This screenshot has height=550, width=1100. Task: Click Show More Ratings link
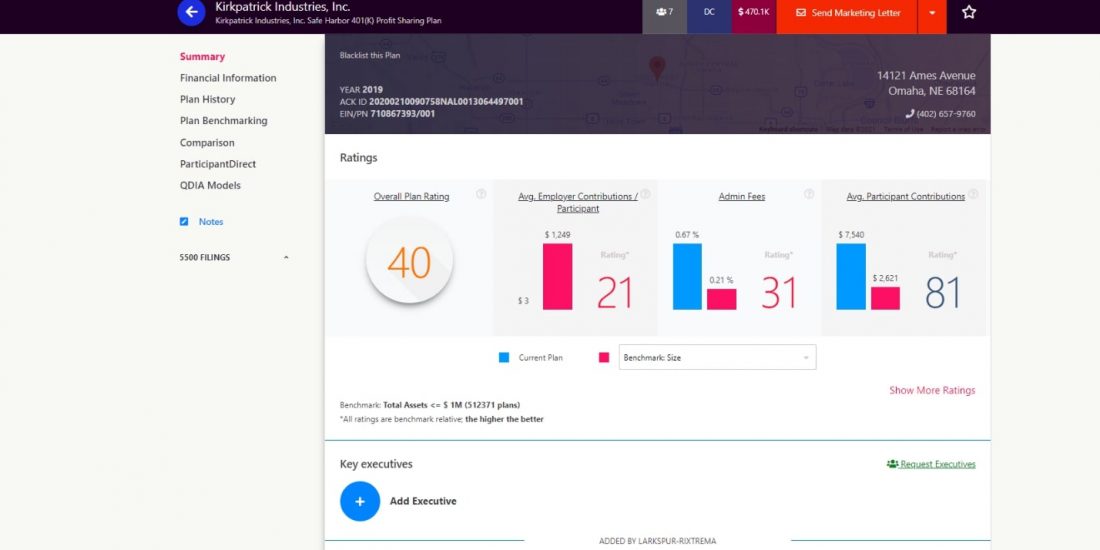932,390
